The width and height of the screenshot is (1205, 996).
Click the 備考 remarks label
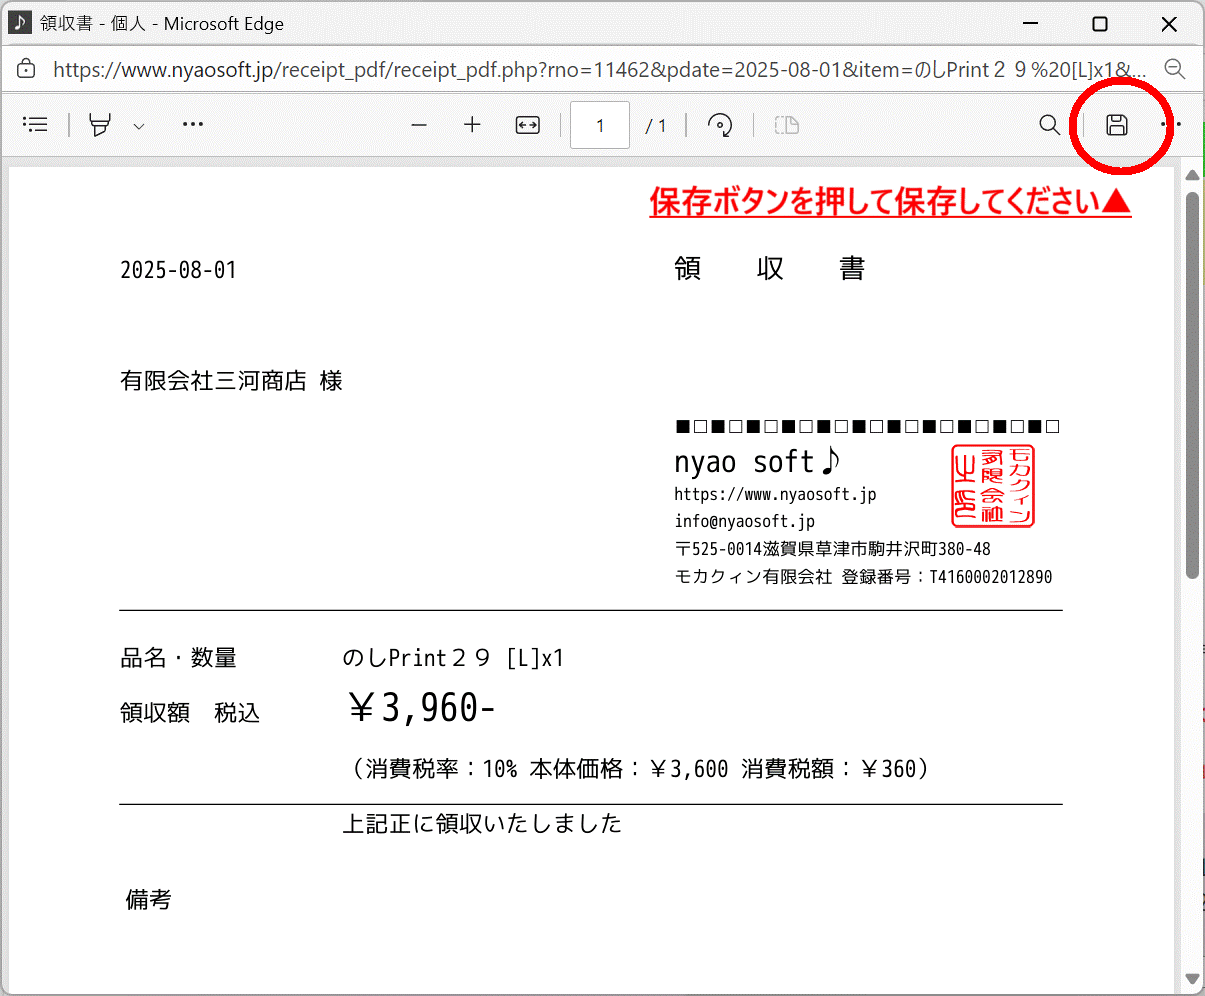tap(148, 900)
